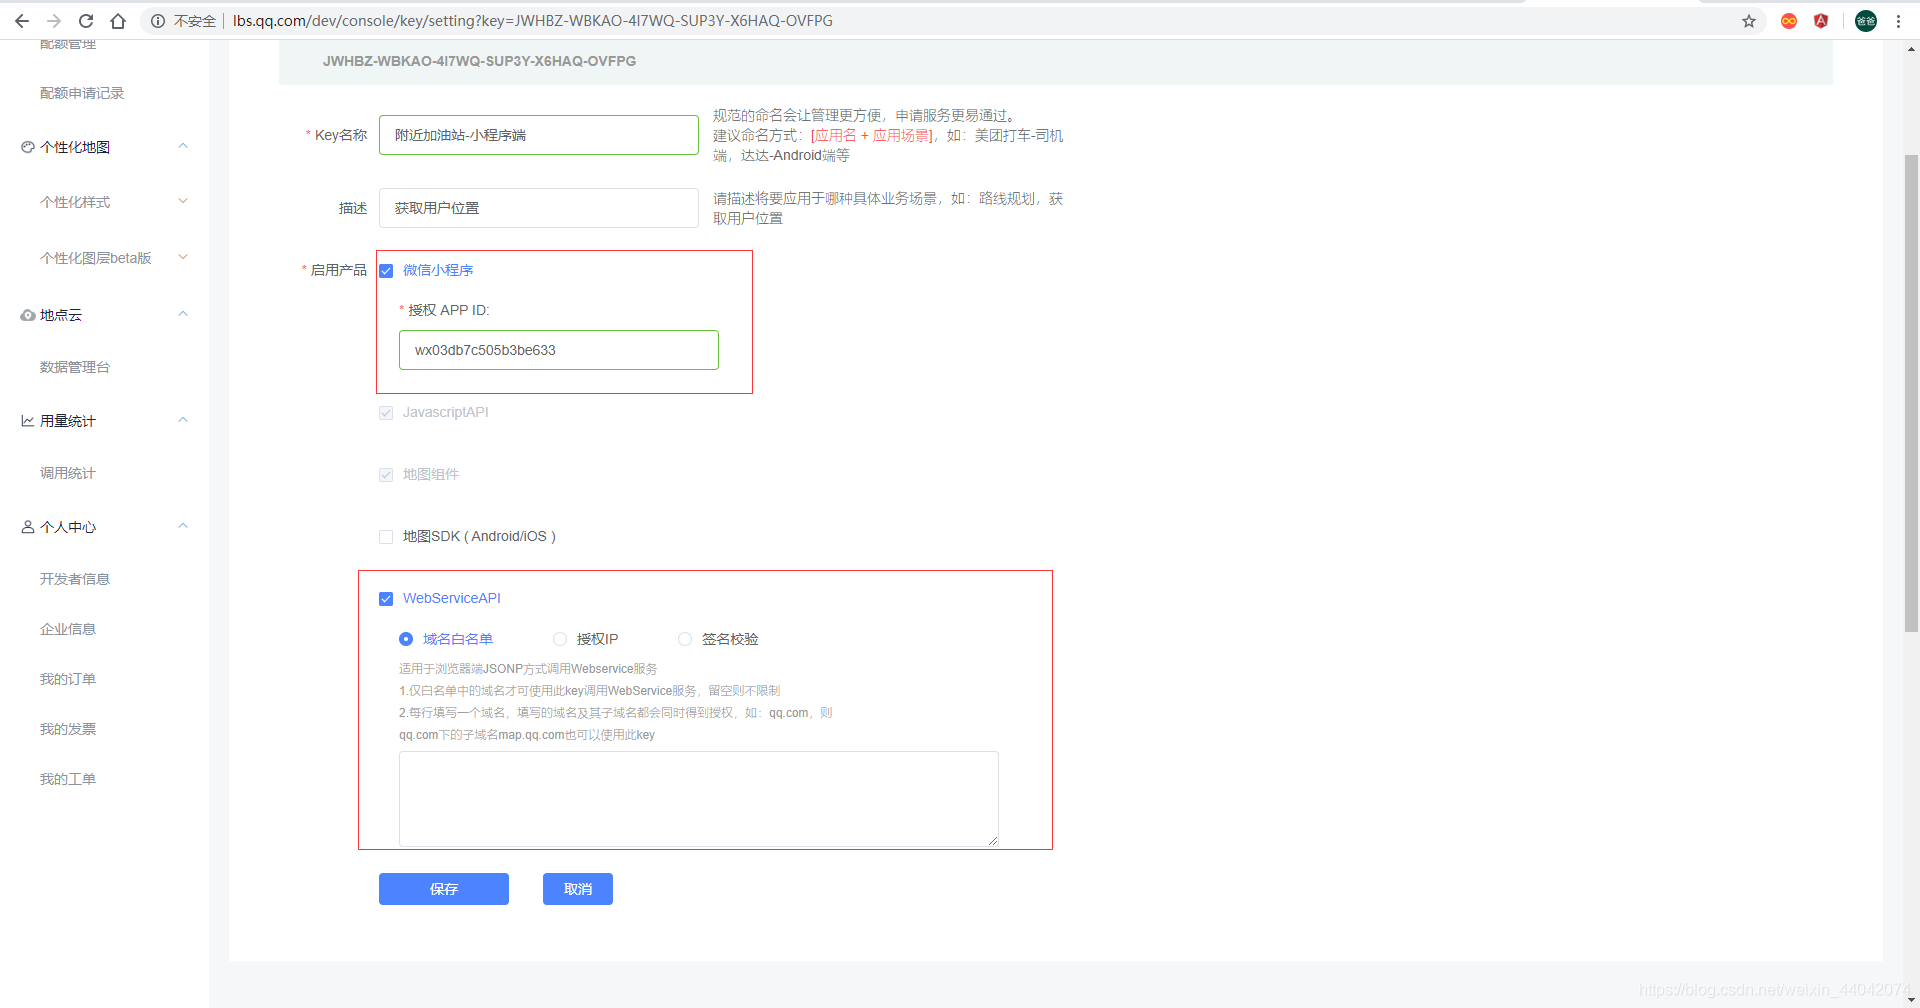Image resolution: width=1920 pixels, height=1008 pixels.
Task: Select the 签名校验 radio option
Action: coord(685,639)
